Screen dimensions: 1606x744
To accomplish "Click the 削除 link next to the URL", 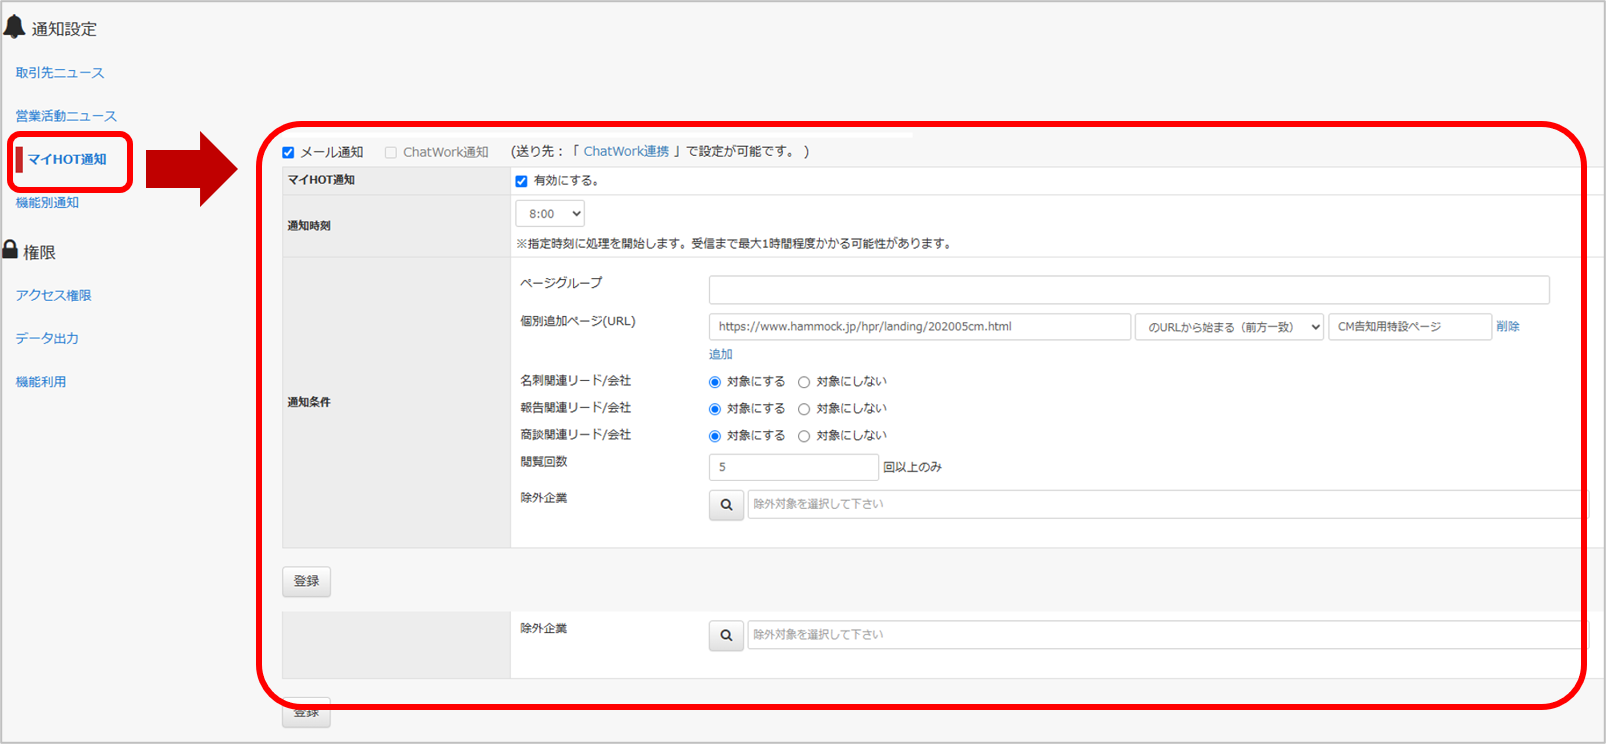I will point(1508,327).
